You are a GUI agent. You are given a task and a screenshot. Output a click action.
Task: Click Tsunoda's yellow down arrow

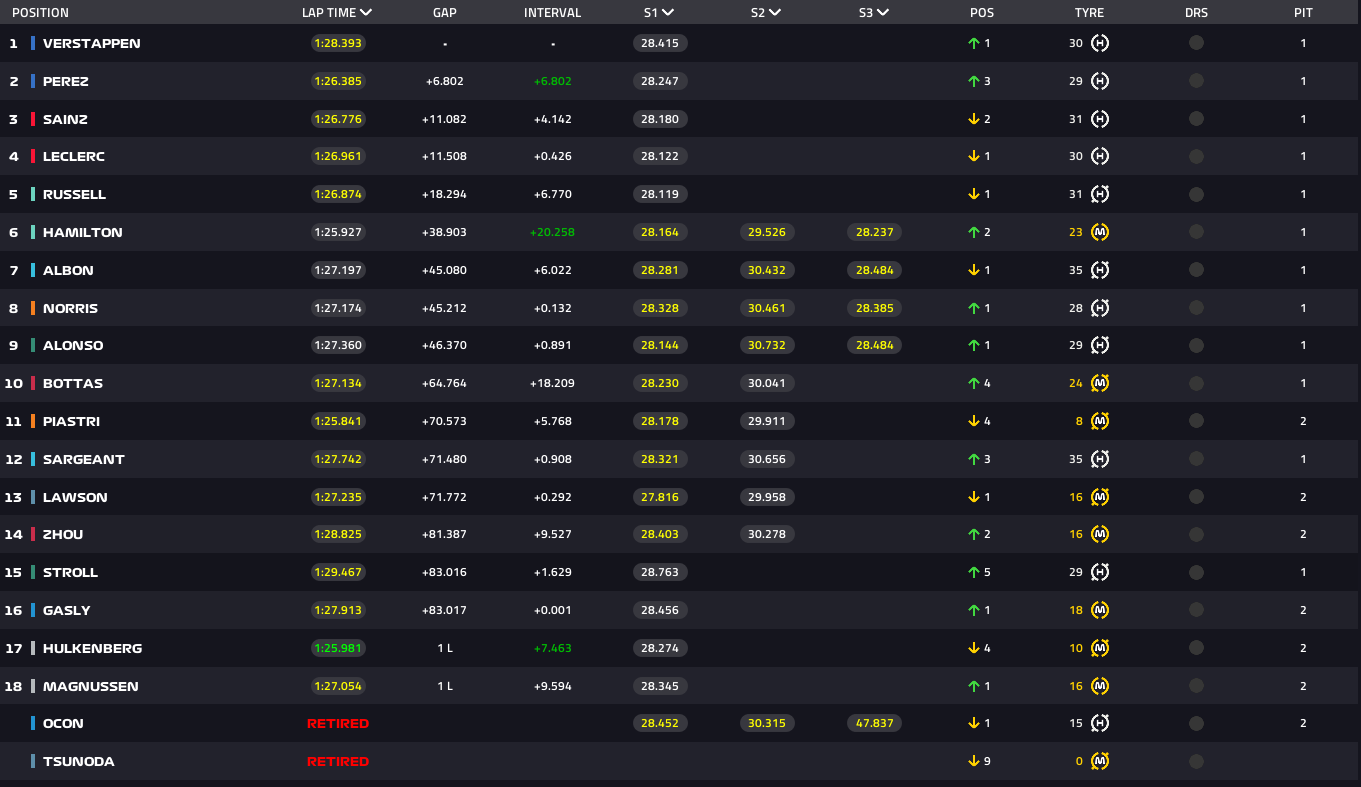coord(973,761)
